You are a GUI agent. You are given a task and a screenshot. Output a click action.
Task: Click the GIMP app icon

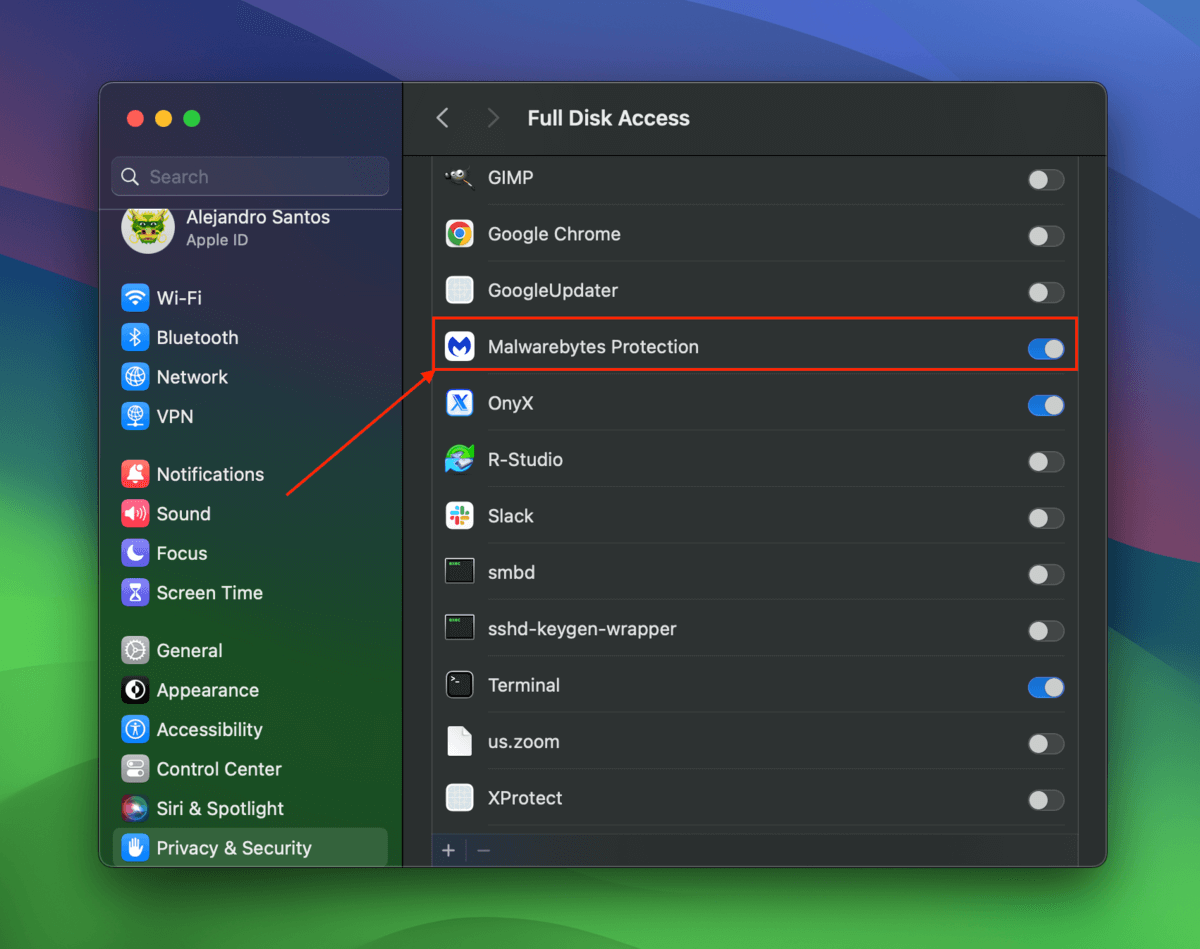pyautogui.click(x=459, y=178)
